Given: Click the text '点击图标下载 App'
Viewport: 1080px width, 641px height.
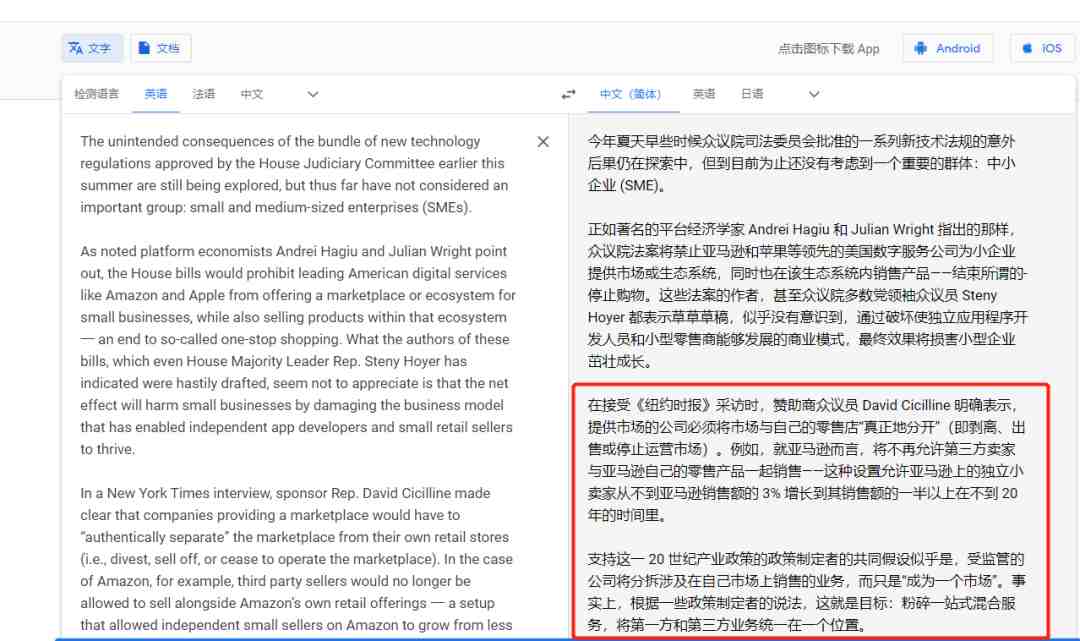Looking at the screenshot, I should [829, 49].
